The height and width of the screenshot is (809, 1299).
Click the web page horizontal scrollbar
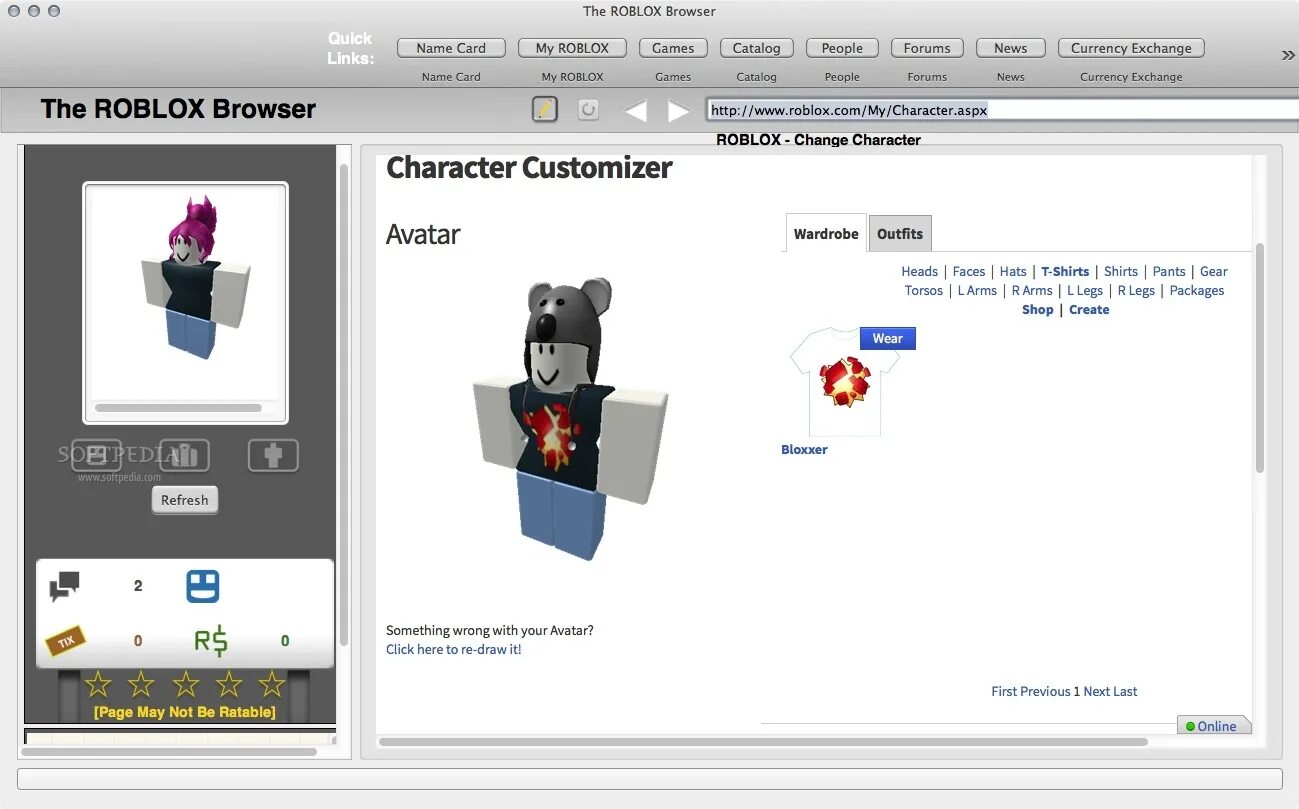pos(763,742)
